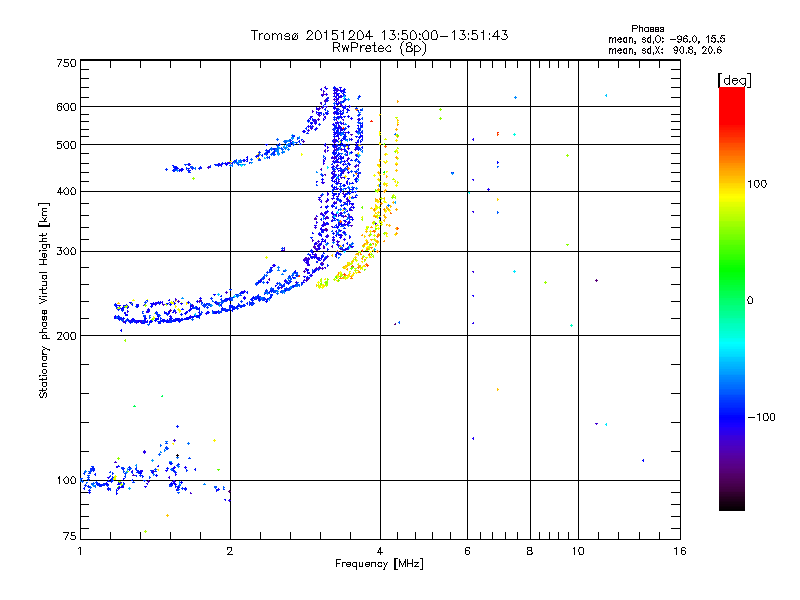The image size is (800, 600).
Task: Click the colorbar tick label '-100'
Action: (761, 417)
